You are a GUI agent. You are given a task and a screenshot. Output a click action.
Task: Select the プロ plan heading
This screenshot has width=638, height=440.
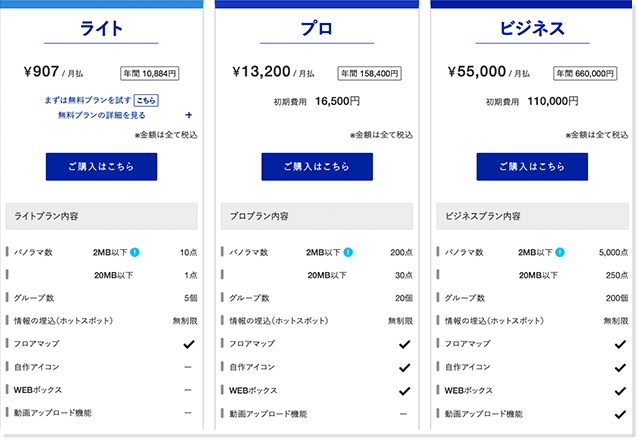point(317,29)
